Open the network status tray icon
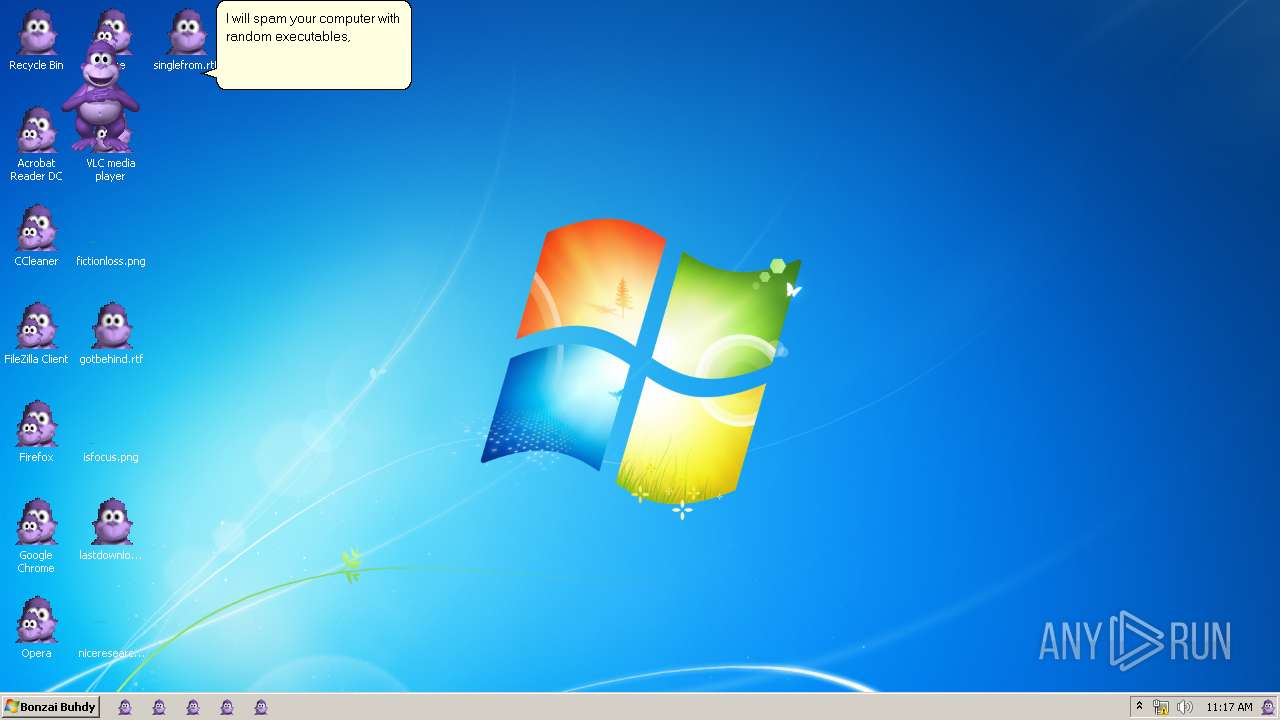This screenshot has width=1280, height=720. 1161,707
